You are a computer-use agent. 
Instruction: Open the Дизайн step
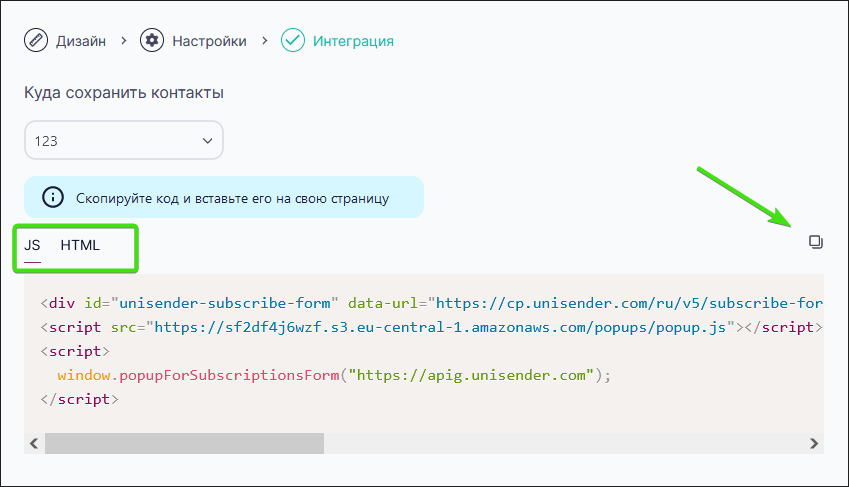click(81, 41)
